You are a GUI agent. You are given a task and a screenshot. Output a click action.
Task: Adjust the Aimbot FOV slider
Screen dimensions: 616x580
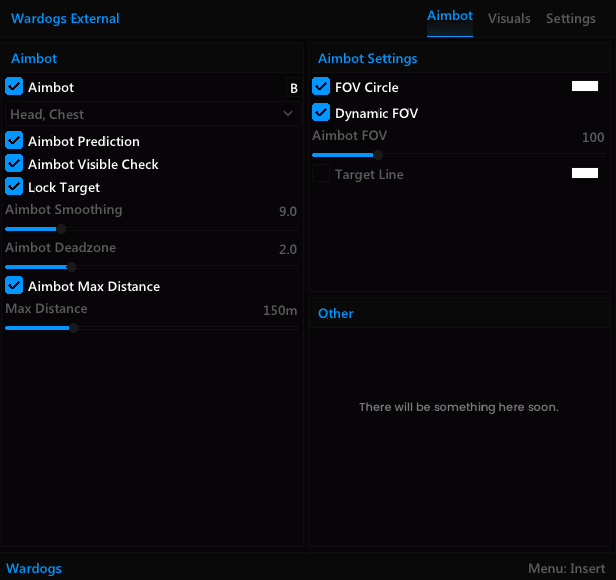pos(458,155)
